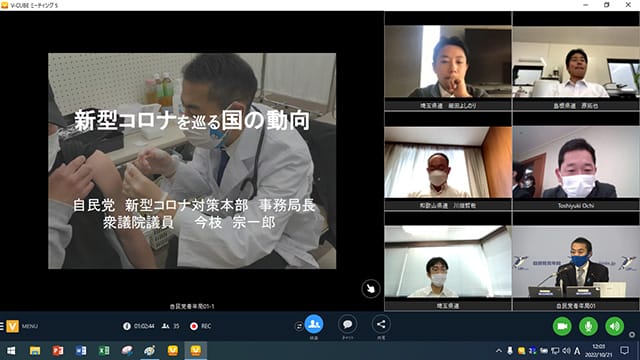Click the network icon in system tray
The width and height of the screenshot is (640, 360).
click(555, 350)
